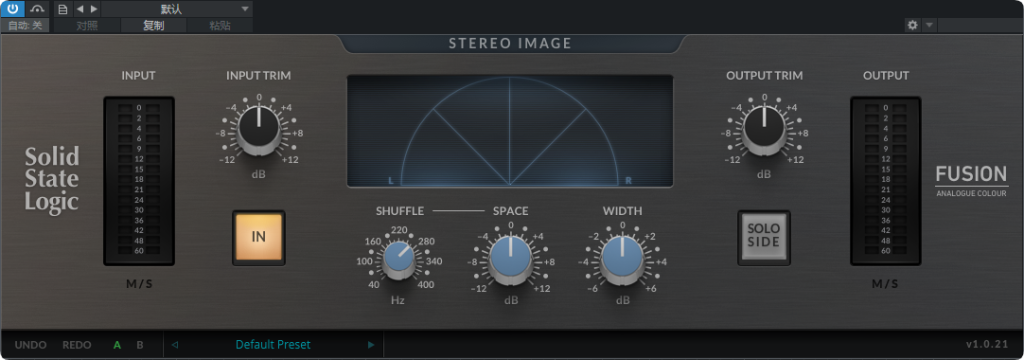Click the 粘贴 paste button

[220, 26]
